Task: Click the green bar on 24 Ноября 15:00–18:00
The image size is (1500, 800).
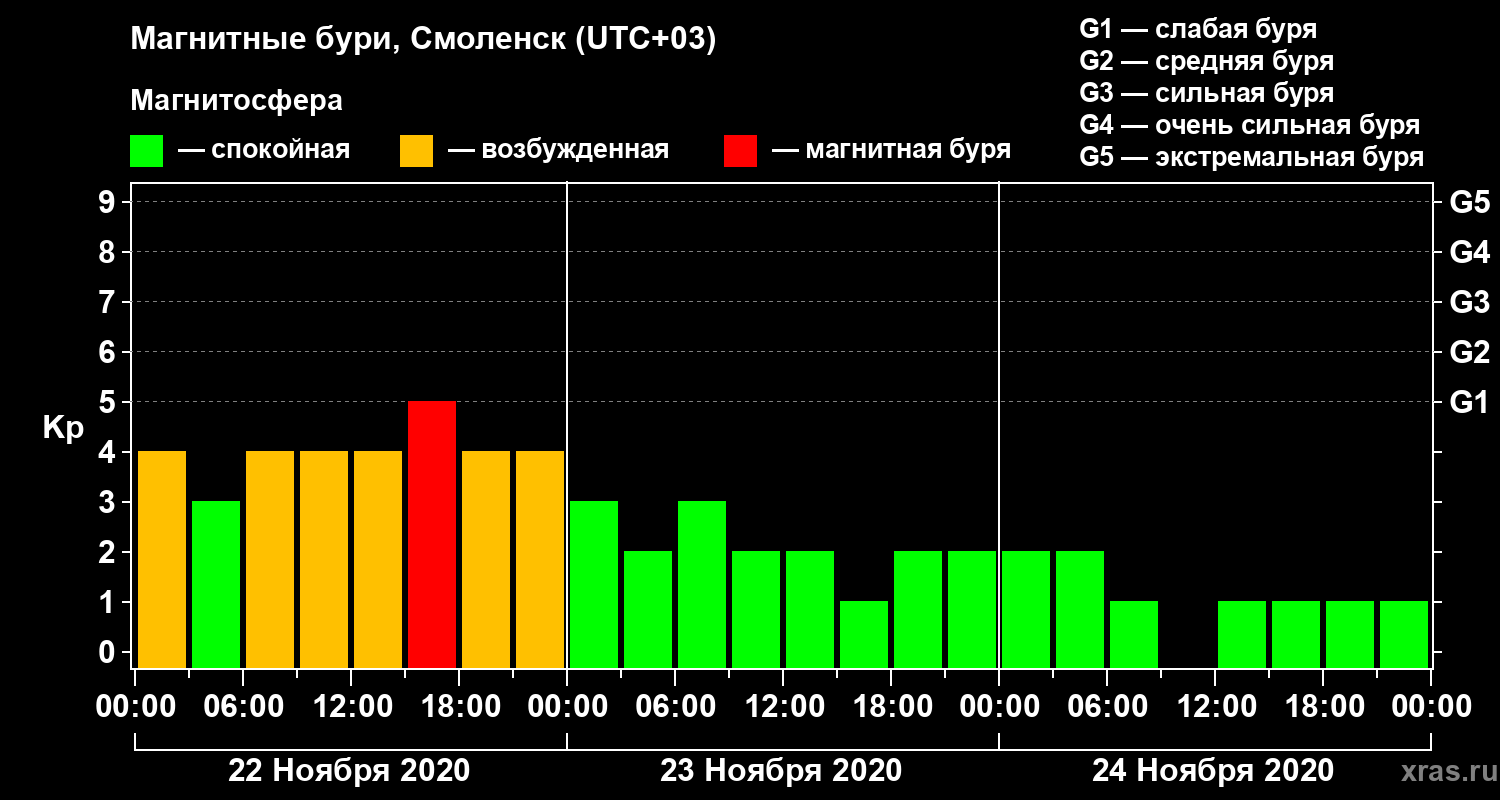Action: click(x=1296, y=635)
